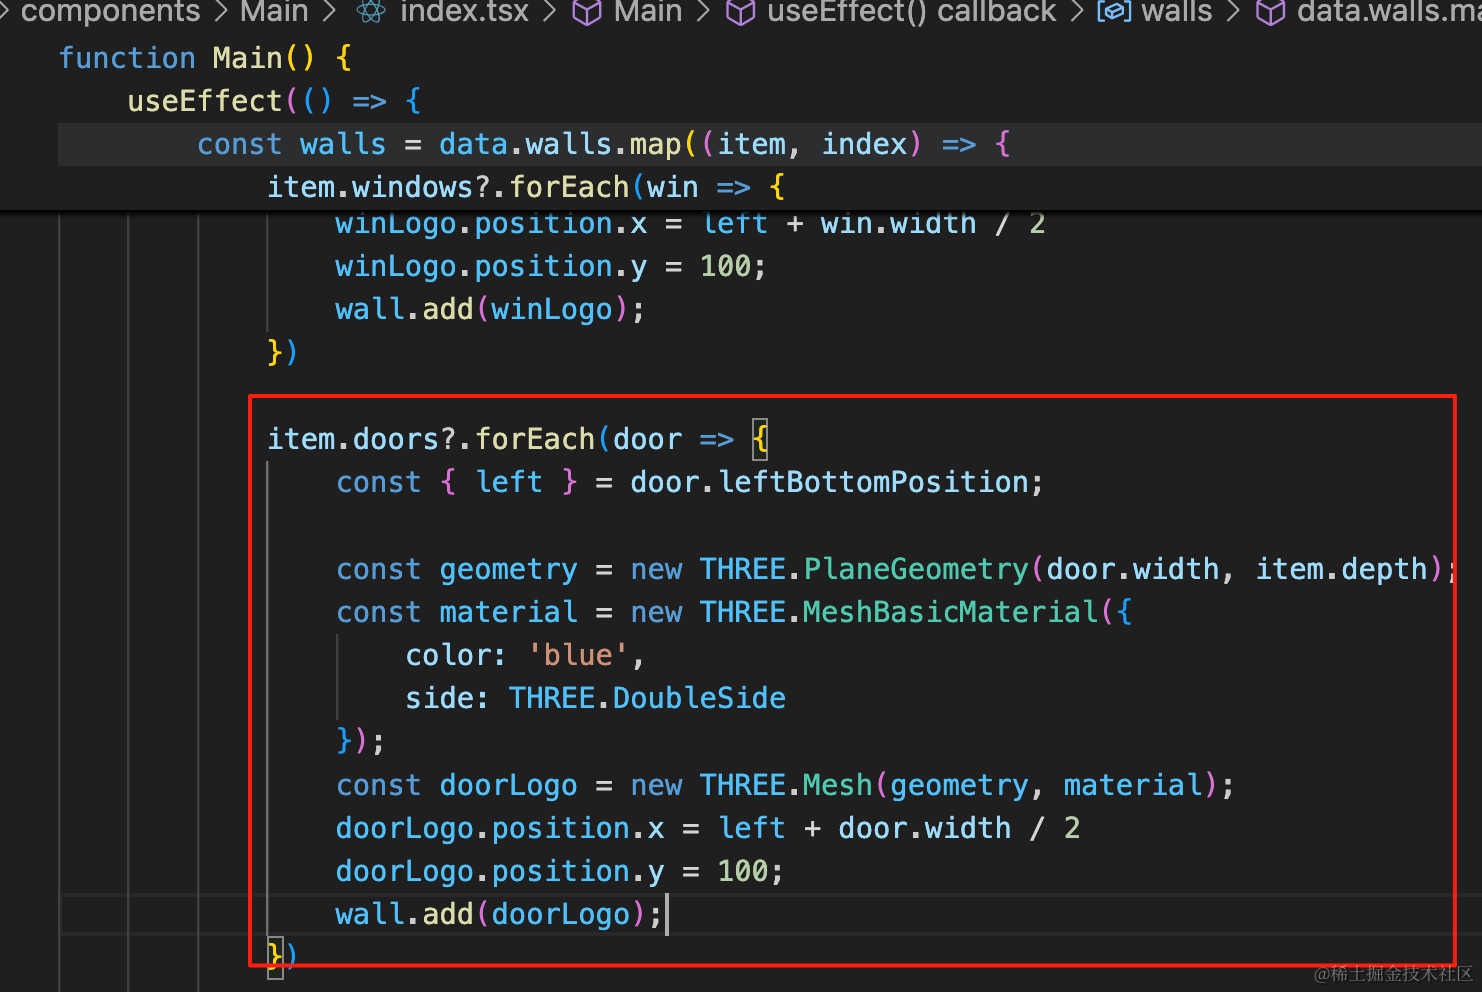The image size is (1482, 992).
Task: Click 'PlaneGeometry' in the geometry line
Action: [x=916, y=569]
